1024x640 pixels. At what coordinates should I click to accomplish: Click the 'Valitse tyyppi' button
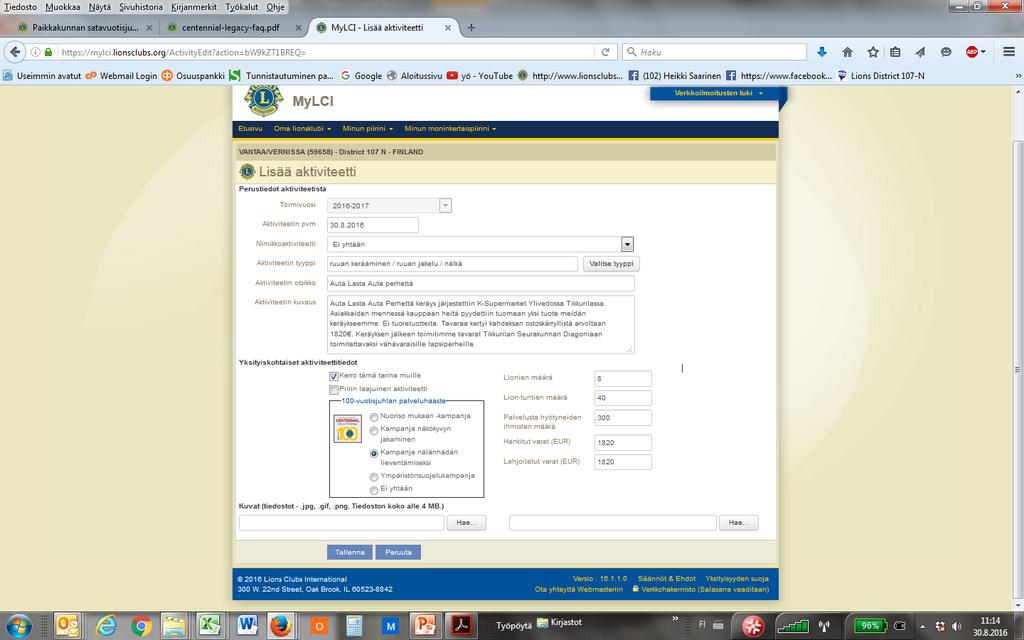click(x=611, y=264)
